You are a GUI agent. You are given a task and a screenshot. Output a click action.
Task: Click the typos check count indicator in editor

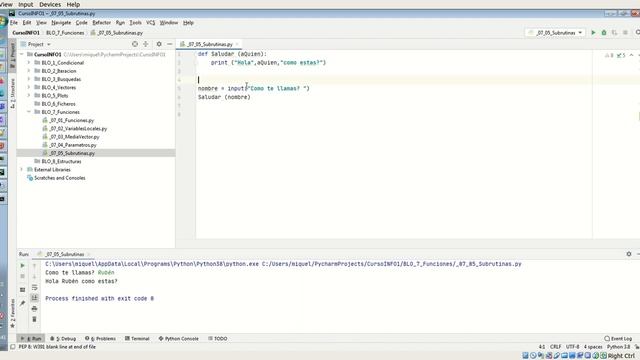[621, 56]
